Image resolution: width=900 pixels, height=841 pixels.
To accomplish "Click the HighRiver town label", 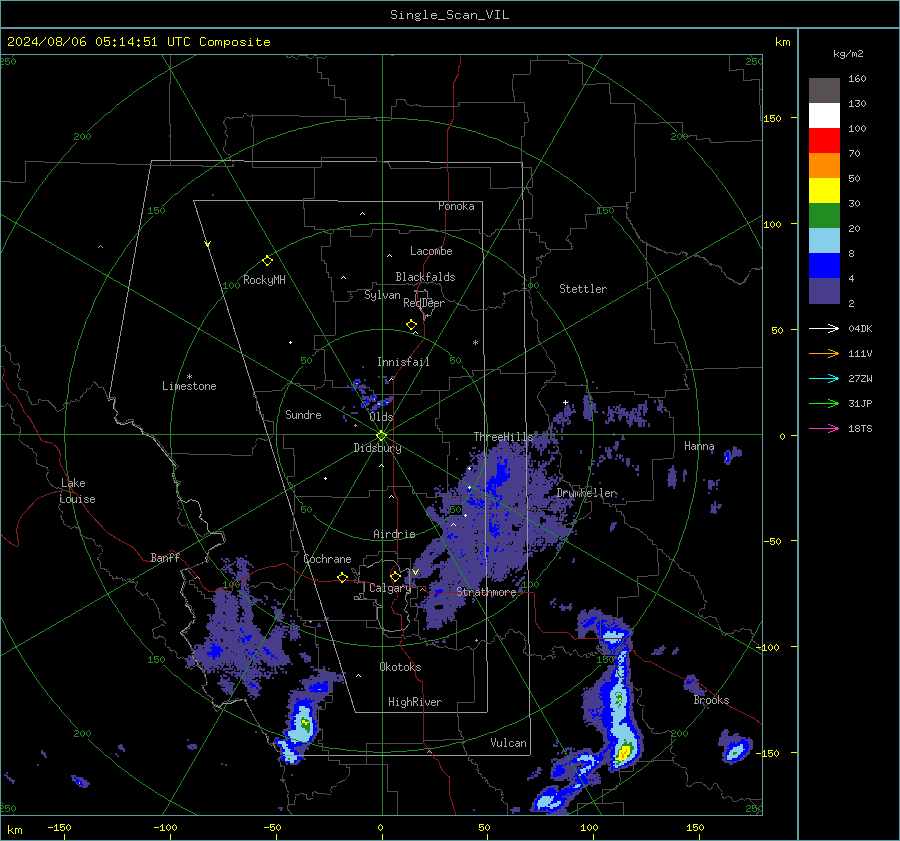I will click(x=415, y=702).
